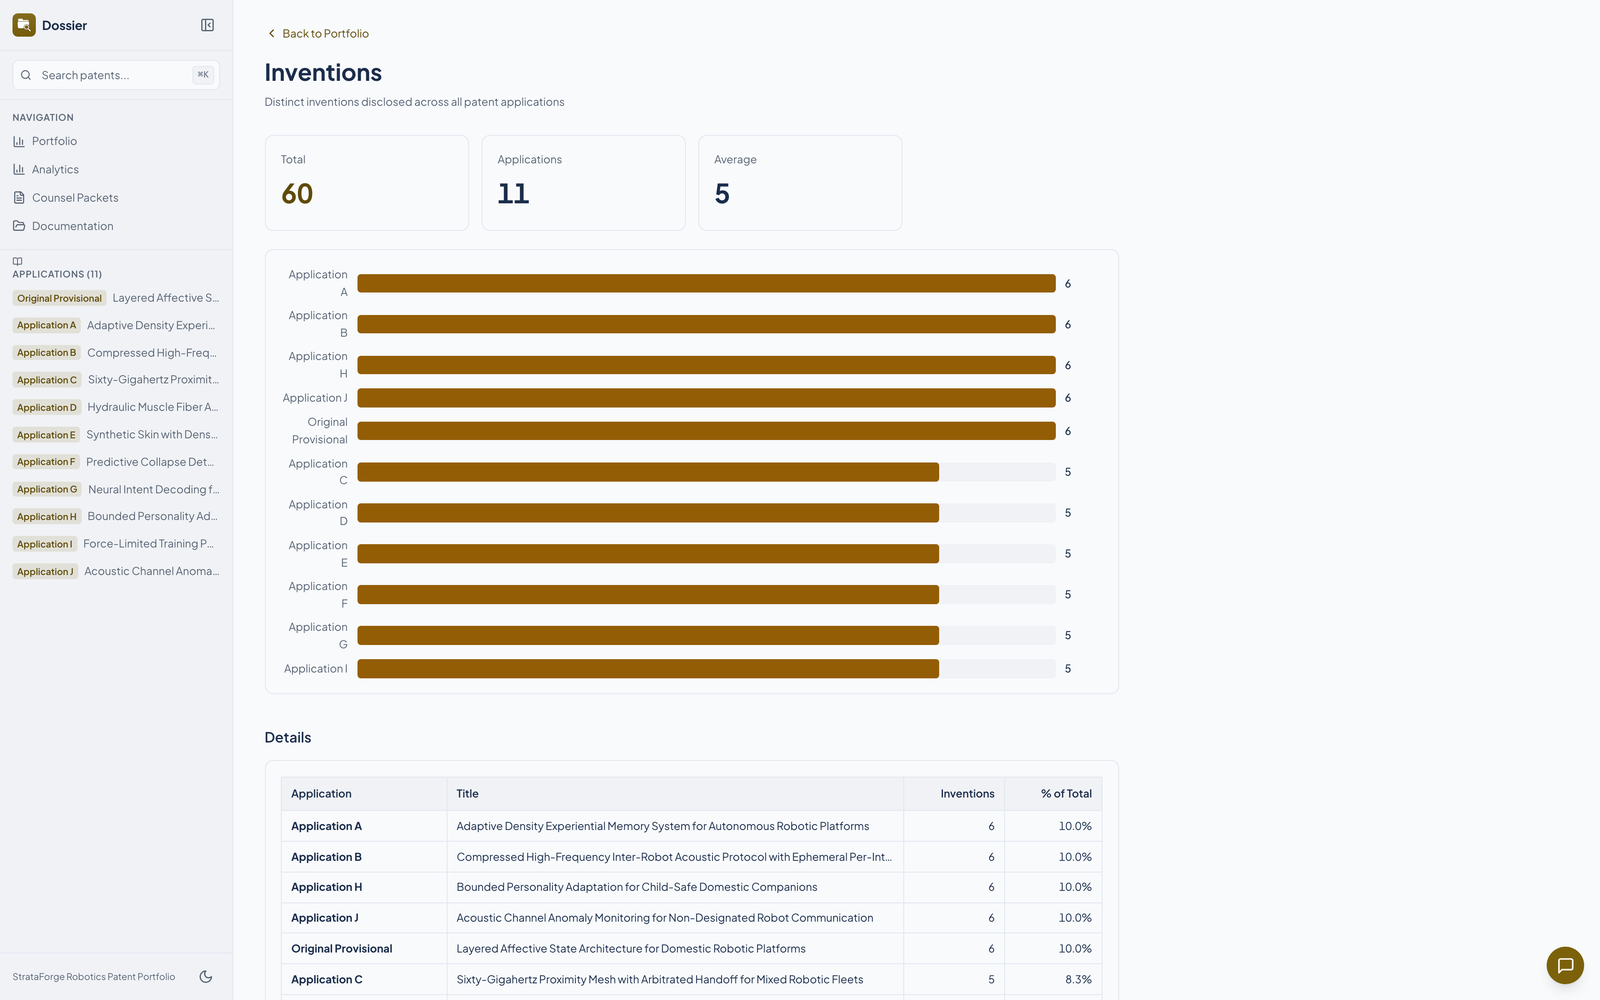Select Application I Force-Limited Training
The width and height of the screenshot is (1600, 1000).
tap(116, 544)
